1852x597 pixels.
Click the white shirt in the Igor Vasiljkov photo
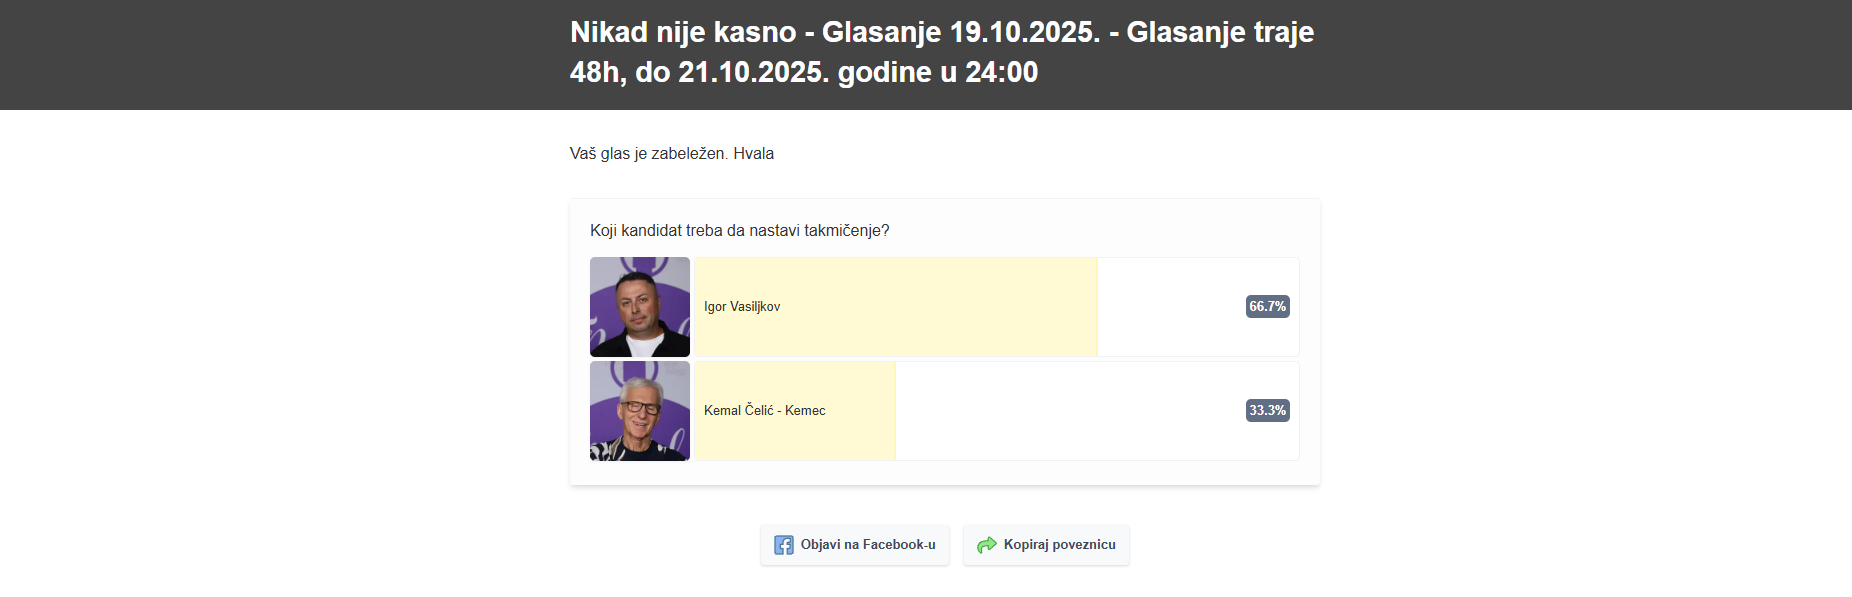point(643,347)
